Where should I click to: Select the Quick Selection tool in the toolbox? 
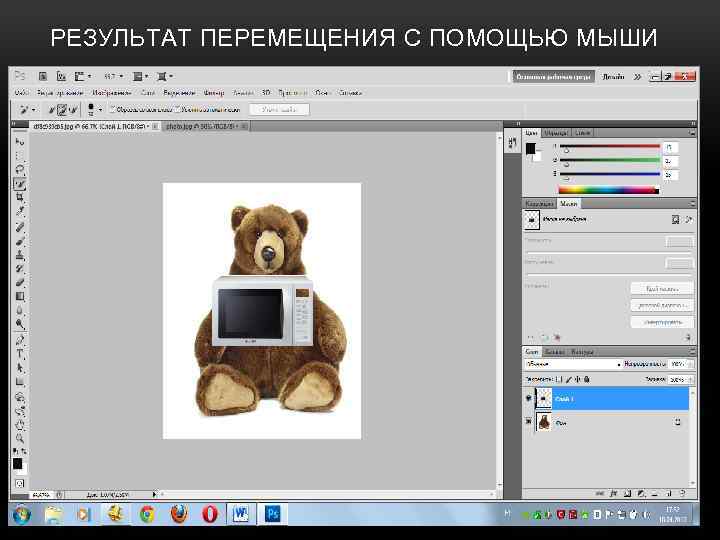click(x=19, y=184)
